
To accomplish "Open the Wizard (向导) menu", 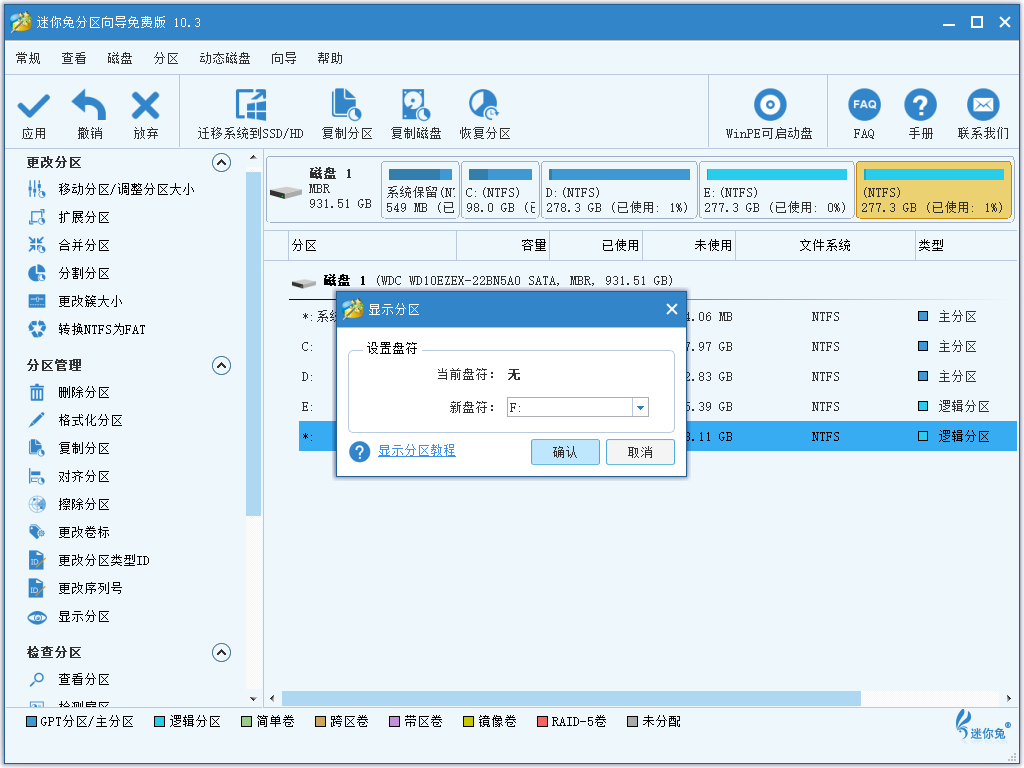I will (x=283, y=59).
